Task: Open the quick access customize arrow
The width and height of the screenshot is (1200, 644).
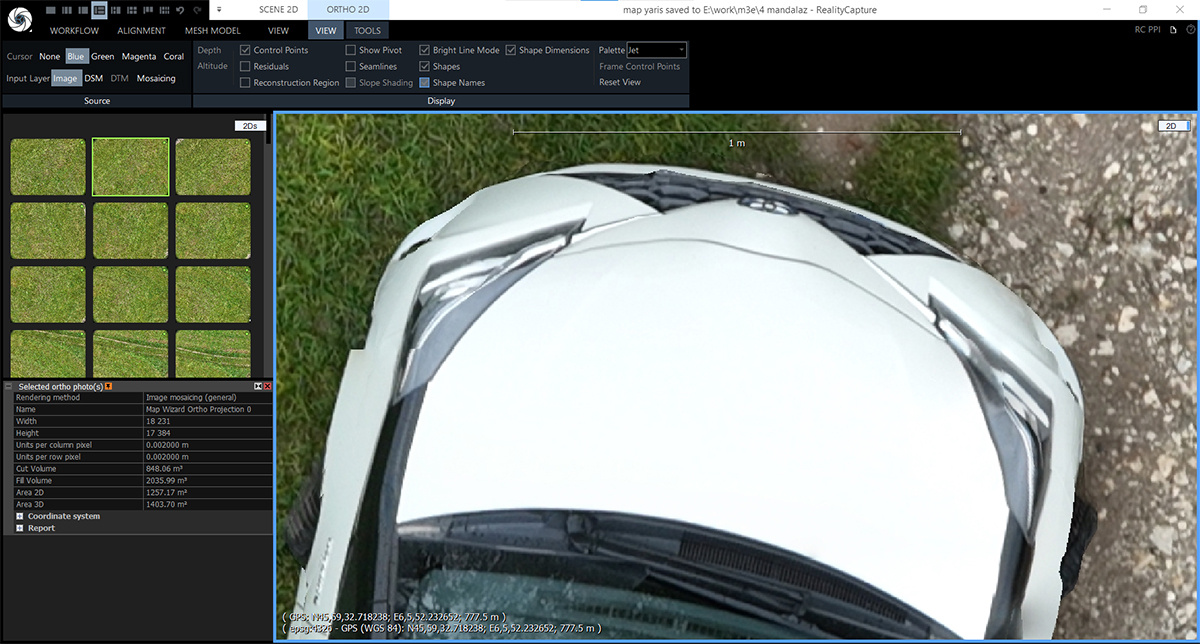Action: [x=218, y=10]
